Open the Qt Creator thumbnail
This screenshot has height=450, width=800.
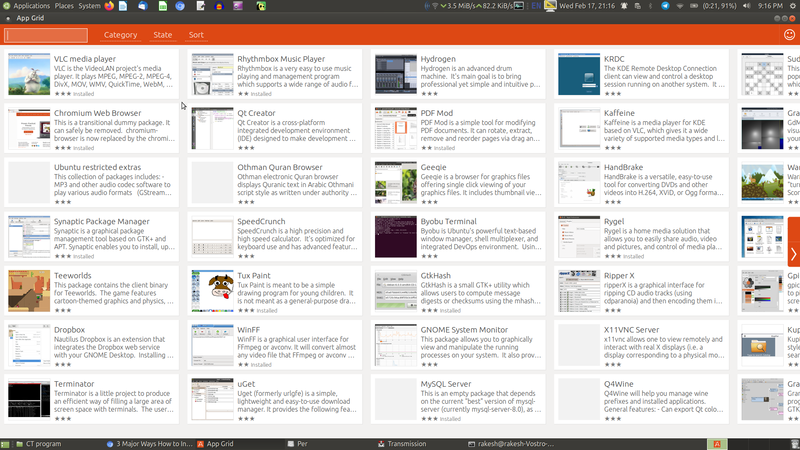pos(212,128)
